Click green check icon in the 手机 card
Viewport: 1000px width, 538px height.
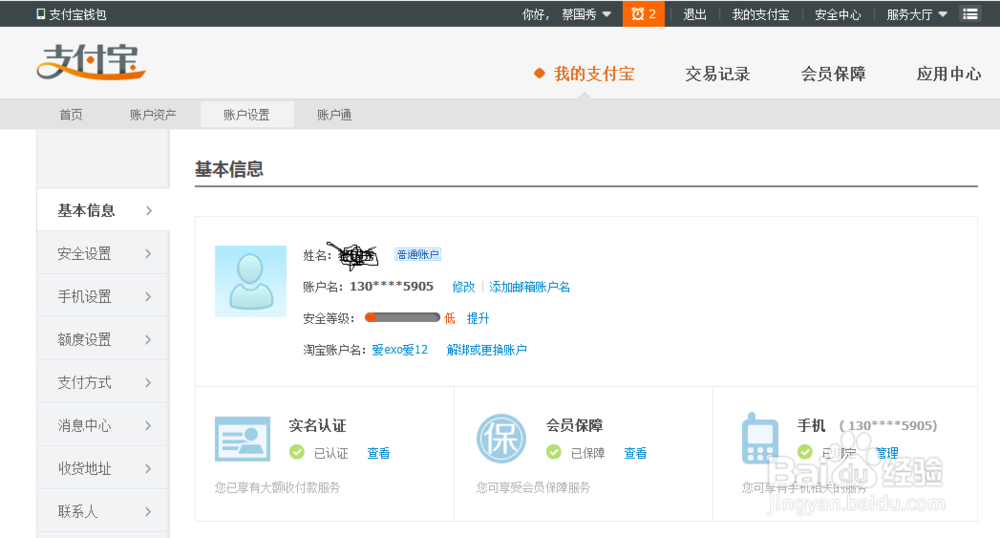pos(805,452)
